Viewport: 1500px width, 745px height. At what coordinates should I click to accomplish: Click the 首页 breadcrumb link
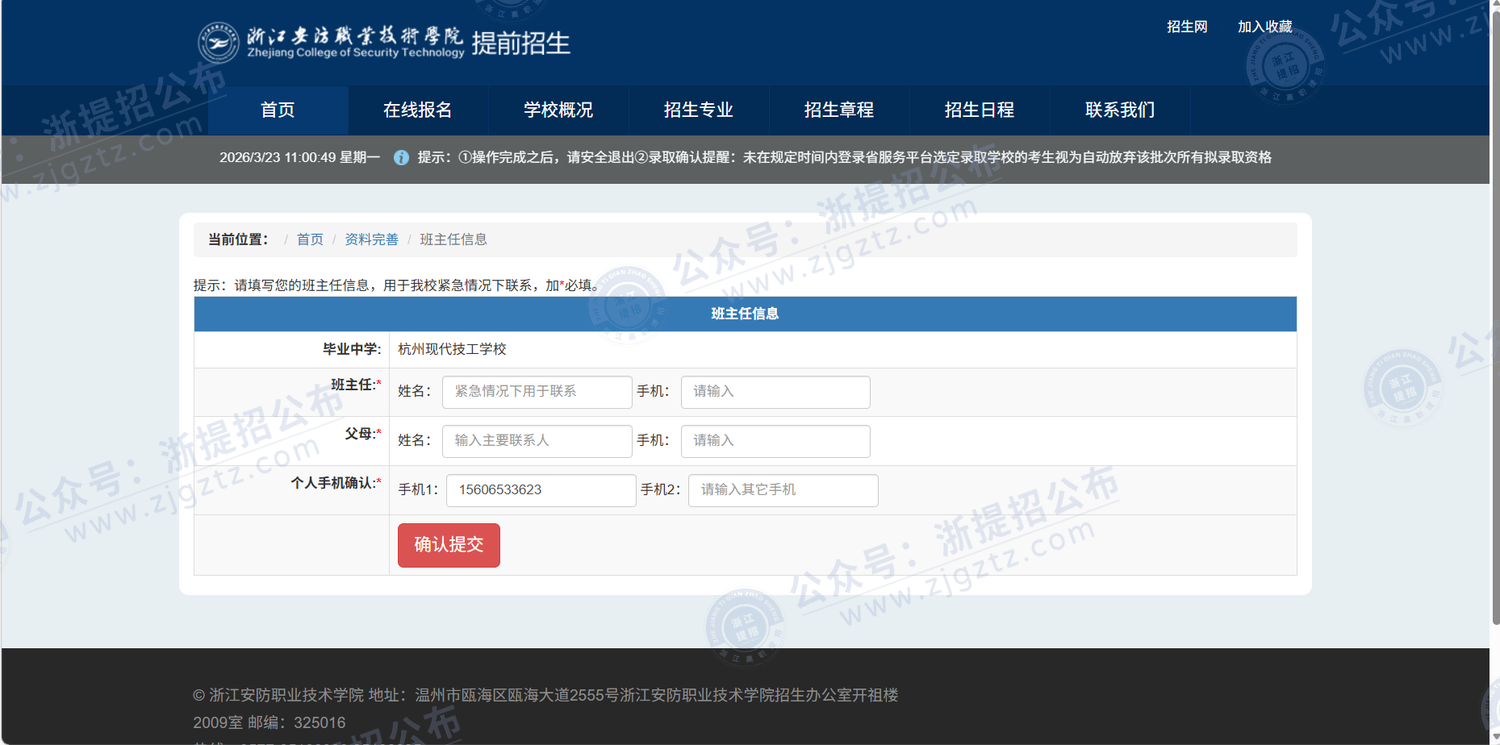click(x=310, y=240)
